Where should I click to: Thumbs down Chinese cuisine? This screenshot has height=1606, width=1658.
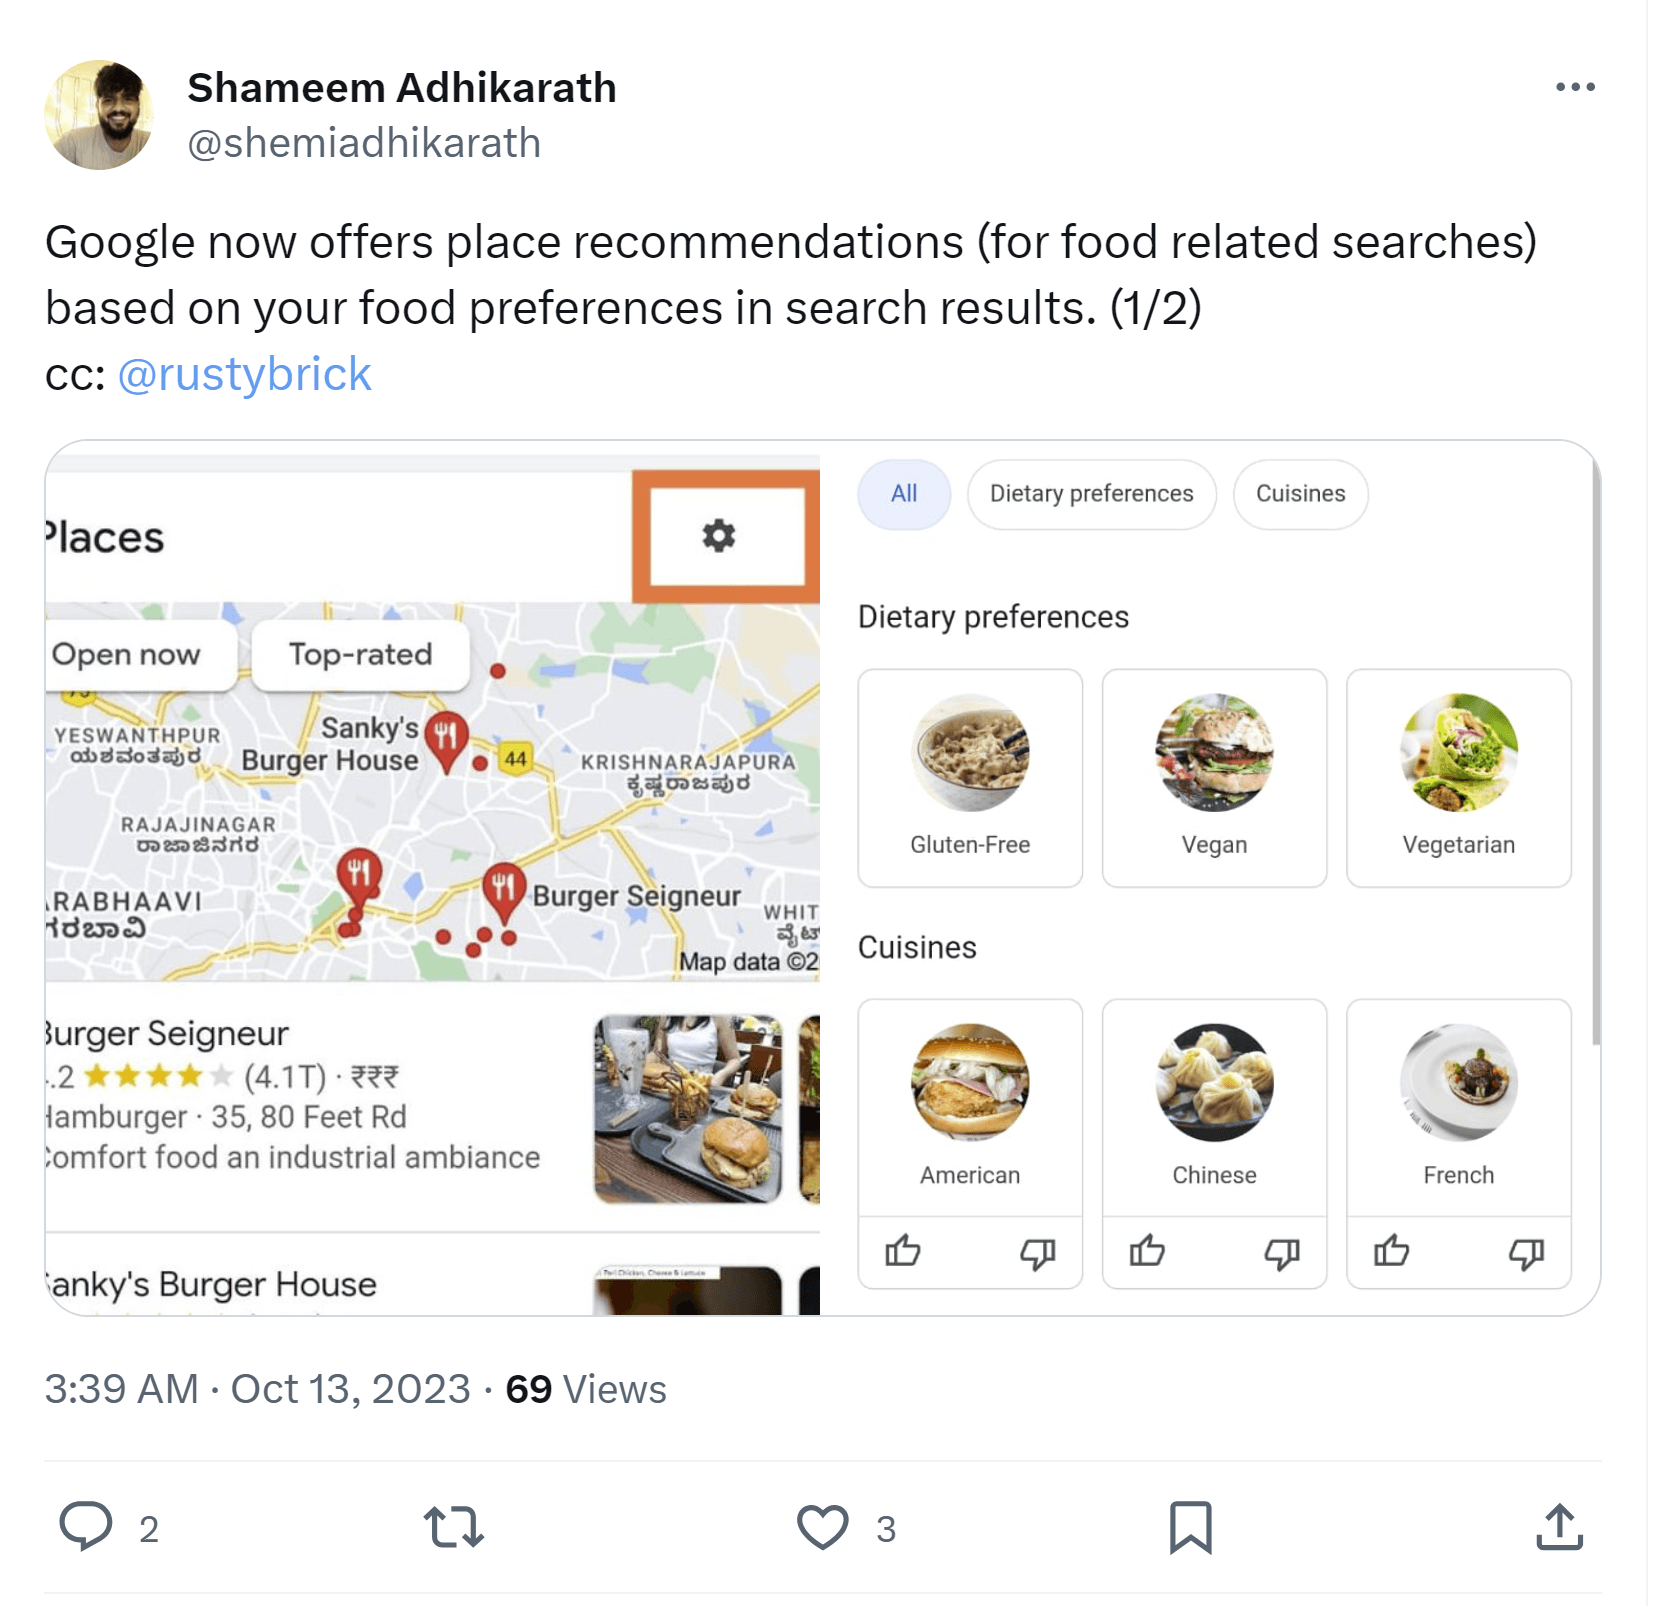click(1282, 1253)
